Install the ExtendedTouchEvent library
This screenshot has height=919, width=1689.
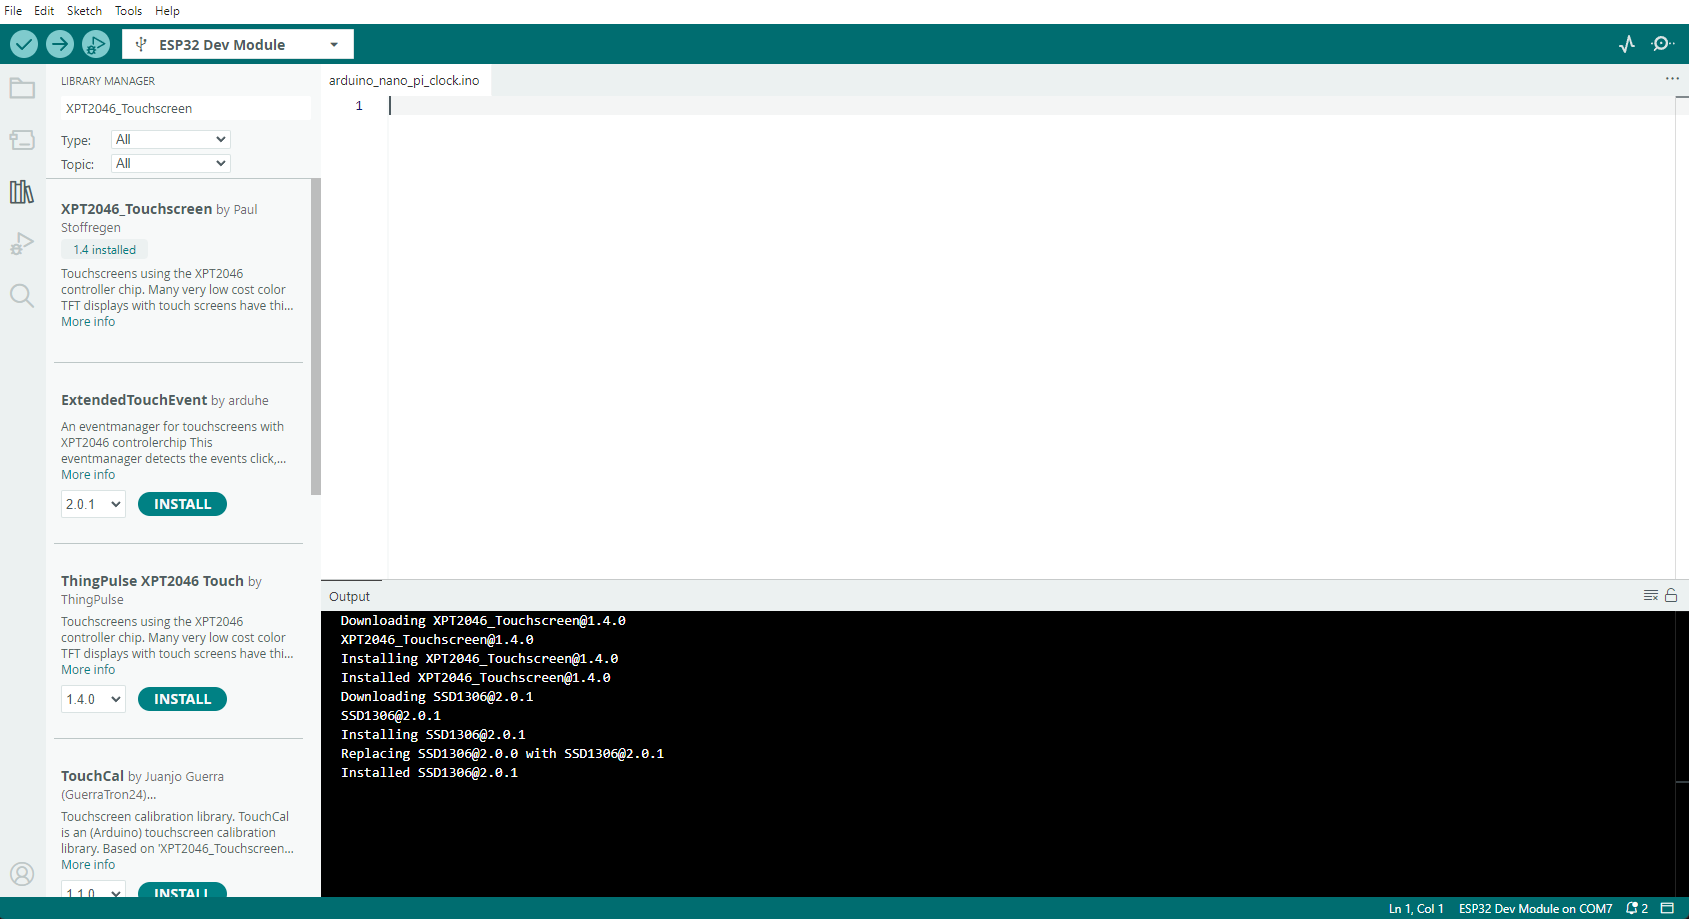pos(182,504)
